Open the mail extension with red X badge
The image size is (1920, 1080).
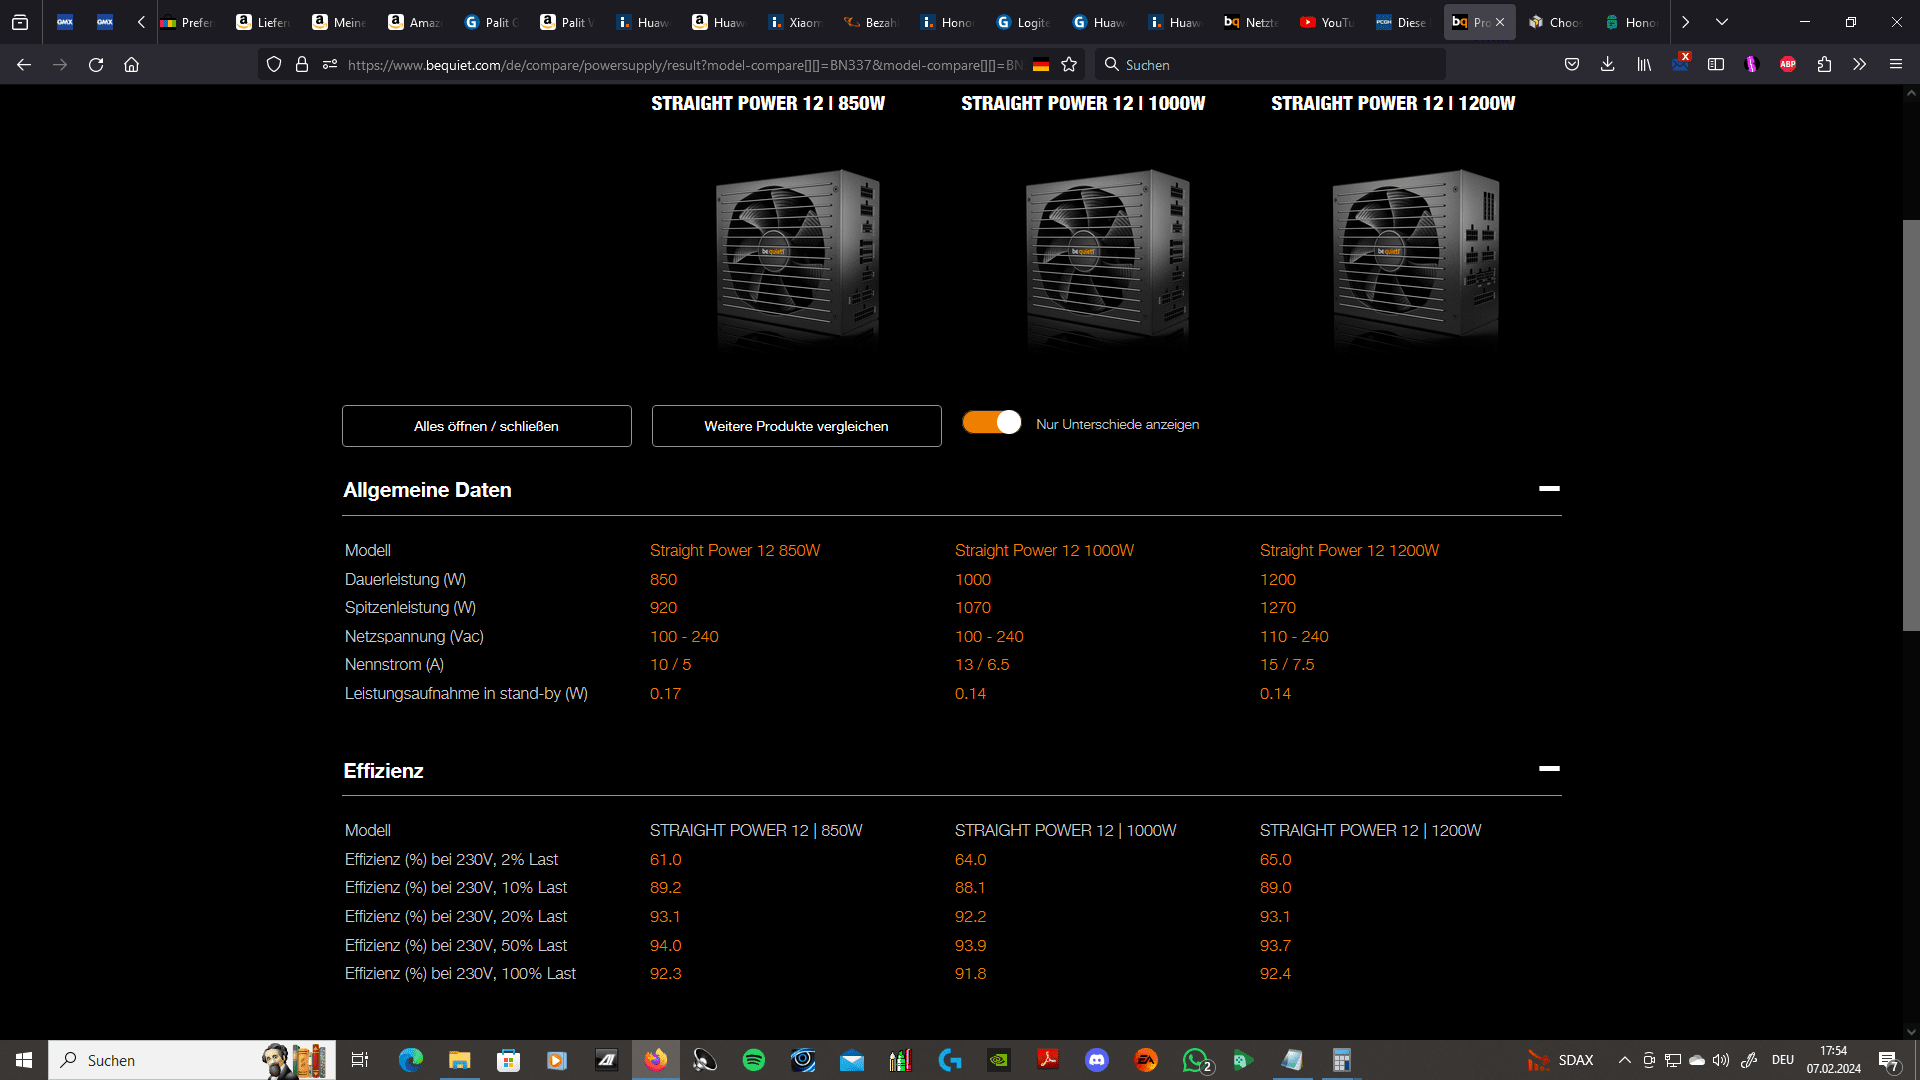[1680, 64]
